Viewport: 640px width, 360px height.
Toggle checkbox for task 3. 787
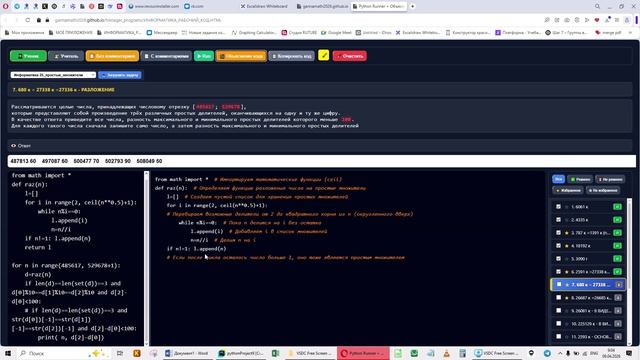[x=558, y=233]
